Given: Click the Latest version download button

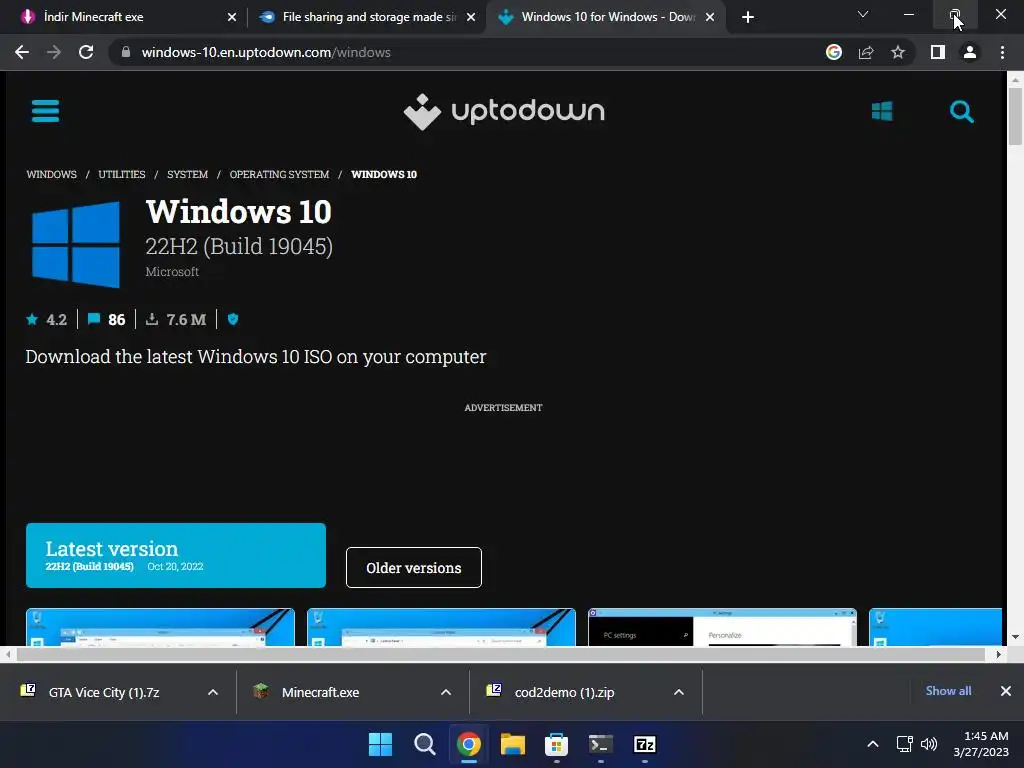Looking at the screenshot, I should (176, 555).
